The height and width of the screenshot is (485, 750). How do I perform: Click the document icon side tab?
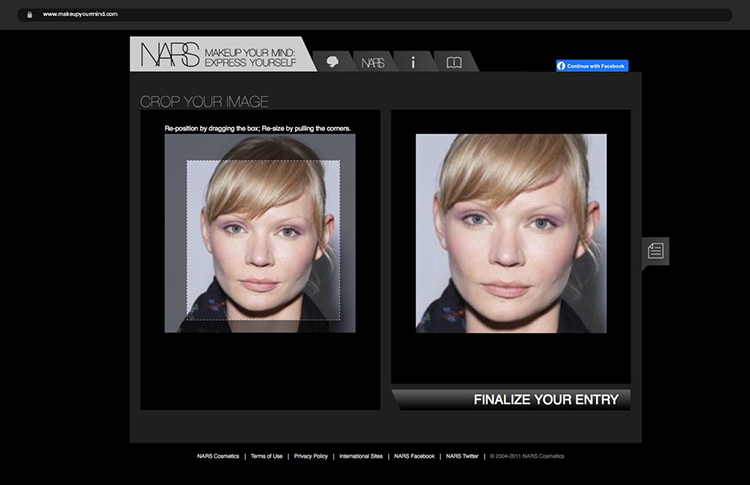coord(656,251)
